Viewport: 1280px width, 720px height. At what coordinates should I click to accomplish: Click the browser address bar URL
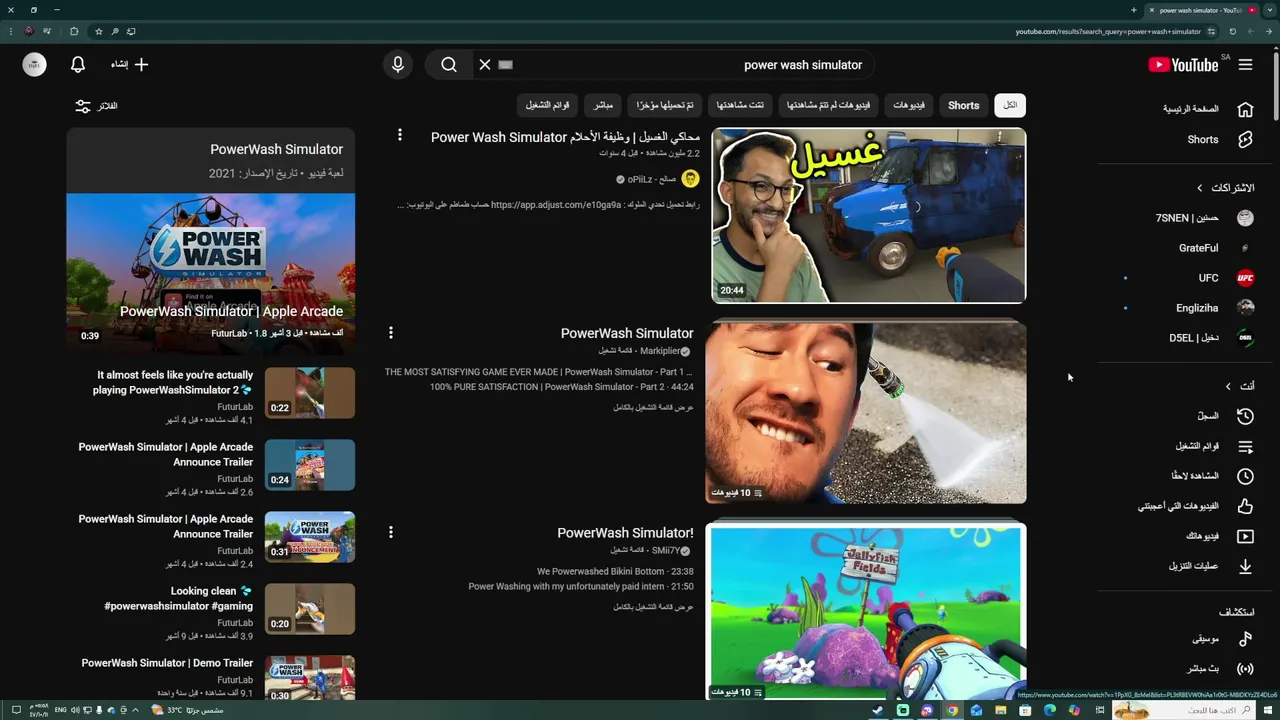click(1108, 32)
